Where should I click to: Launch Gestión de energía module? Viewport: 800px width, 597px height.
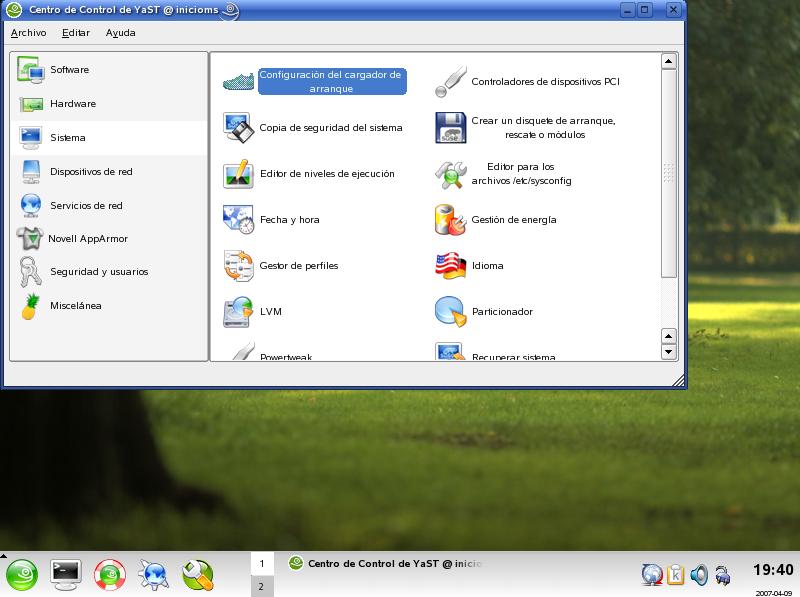coord(513,220)
